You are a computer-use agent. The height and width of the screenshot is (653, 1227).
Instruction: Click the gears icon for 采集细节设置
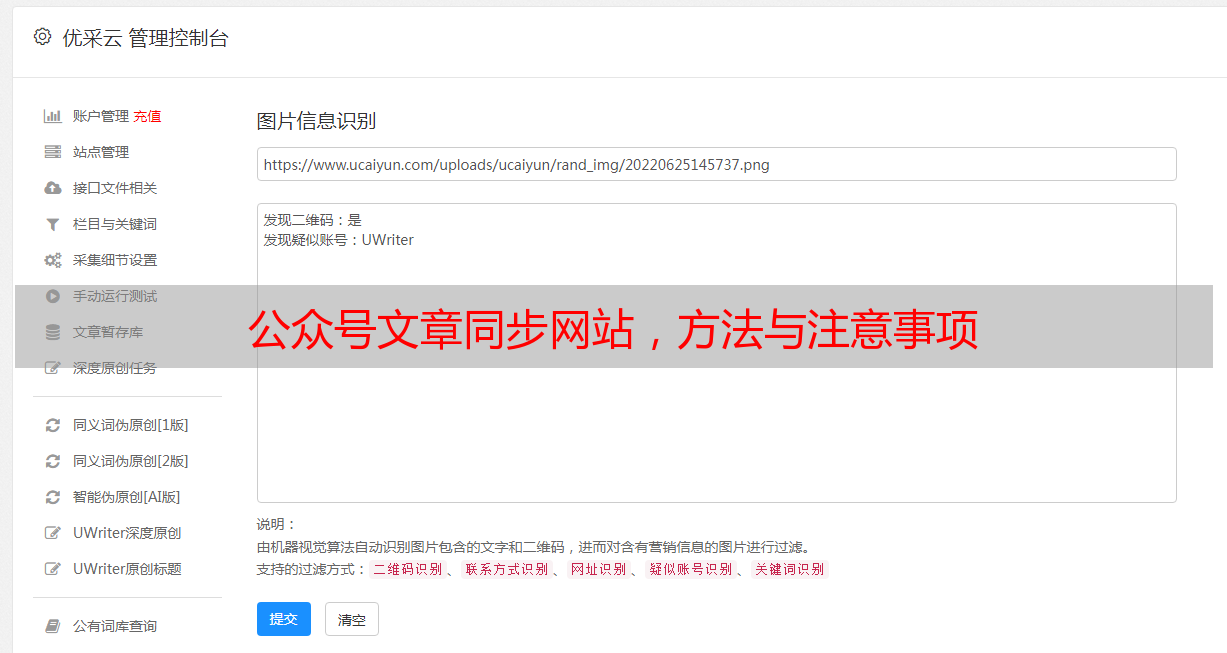(x=53, y=260)
